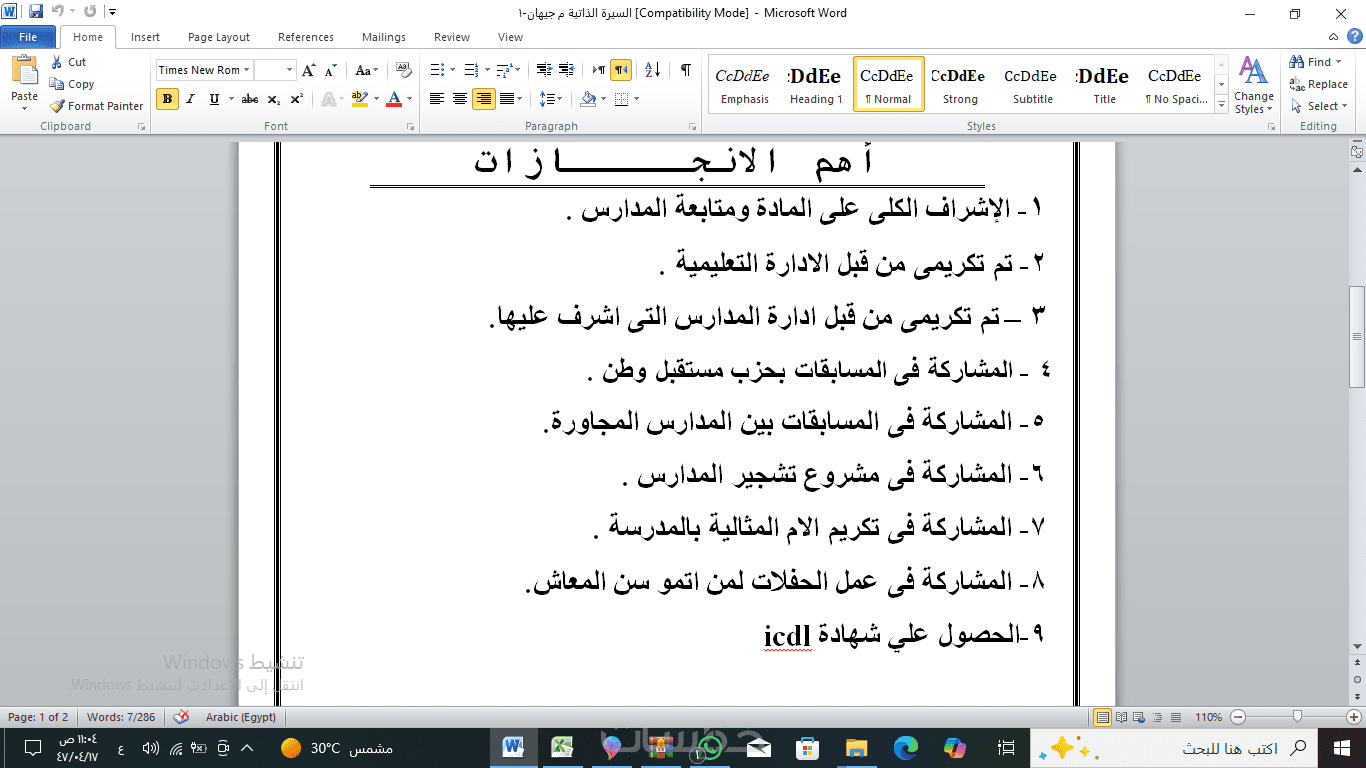Open Excel from the taskbar

[x=562, y=747]
